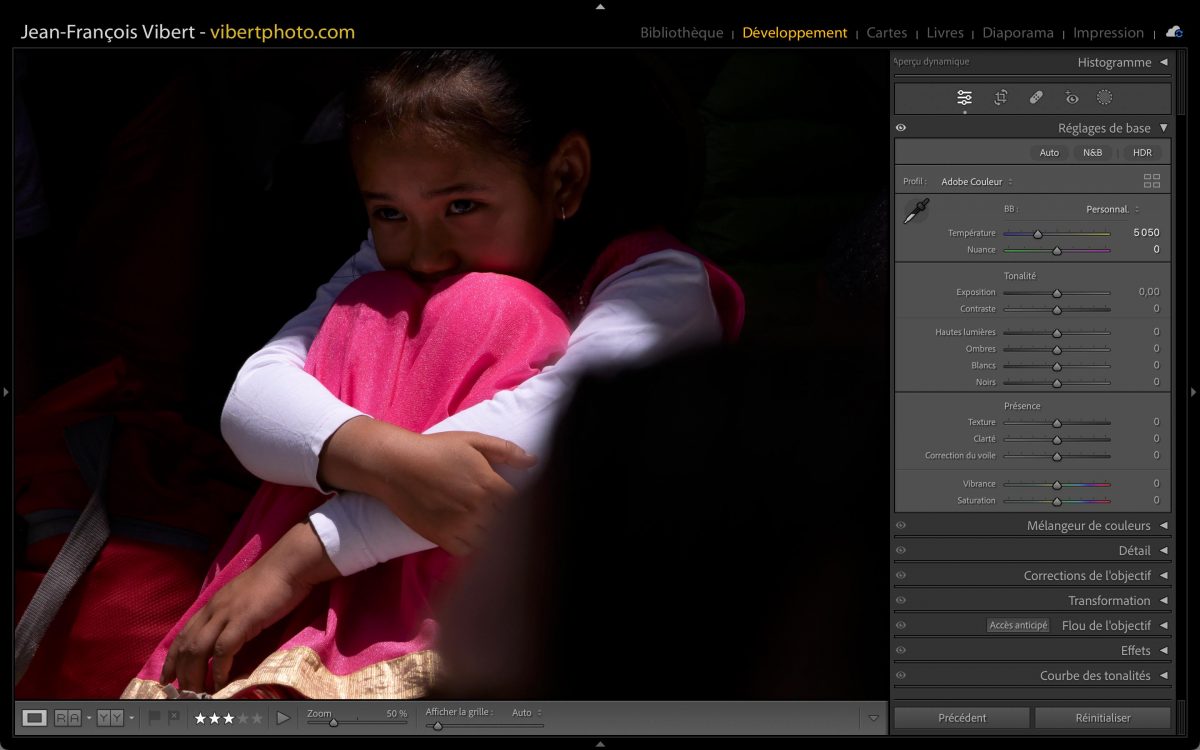Viewport: 1200px width, 750px height.
Task: Open the BB Personnal. white balance dropdown
Action: [x=1111, y=210]
